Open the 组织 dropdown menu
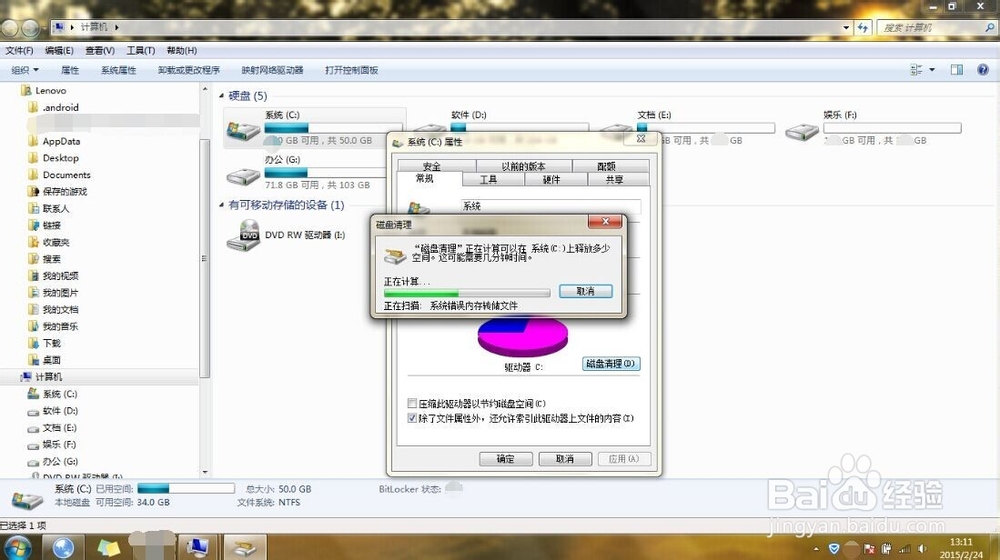The image size is (1000, 560). pyautogui.click(x=25, y=70)
